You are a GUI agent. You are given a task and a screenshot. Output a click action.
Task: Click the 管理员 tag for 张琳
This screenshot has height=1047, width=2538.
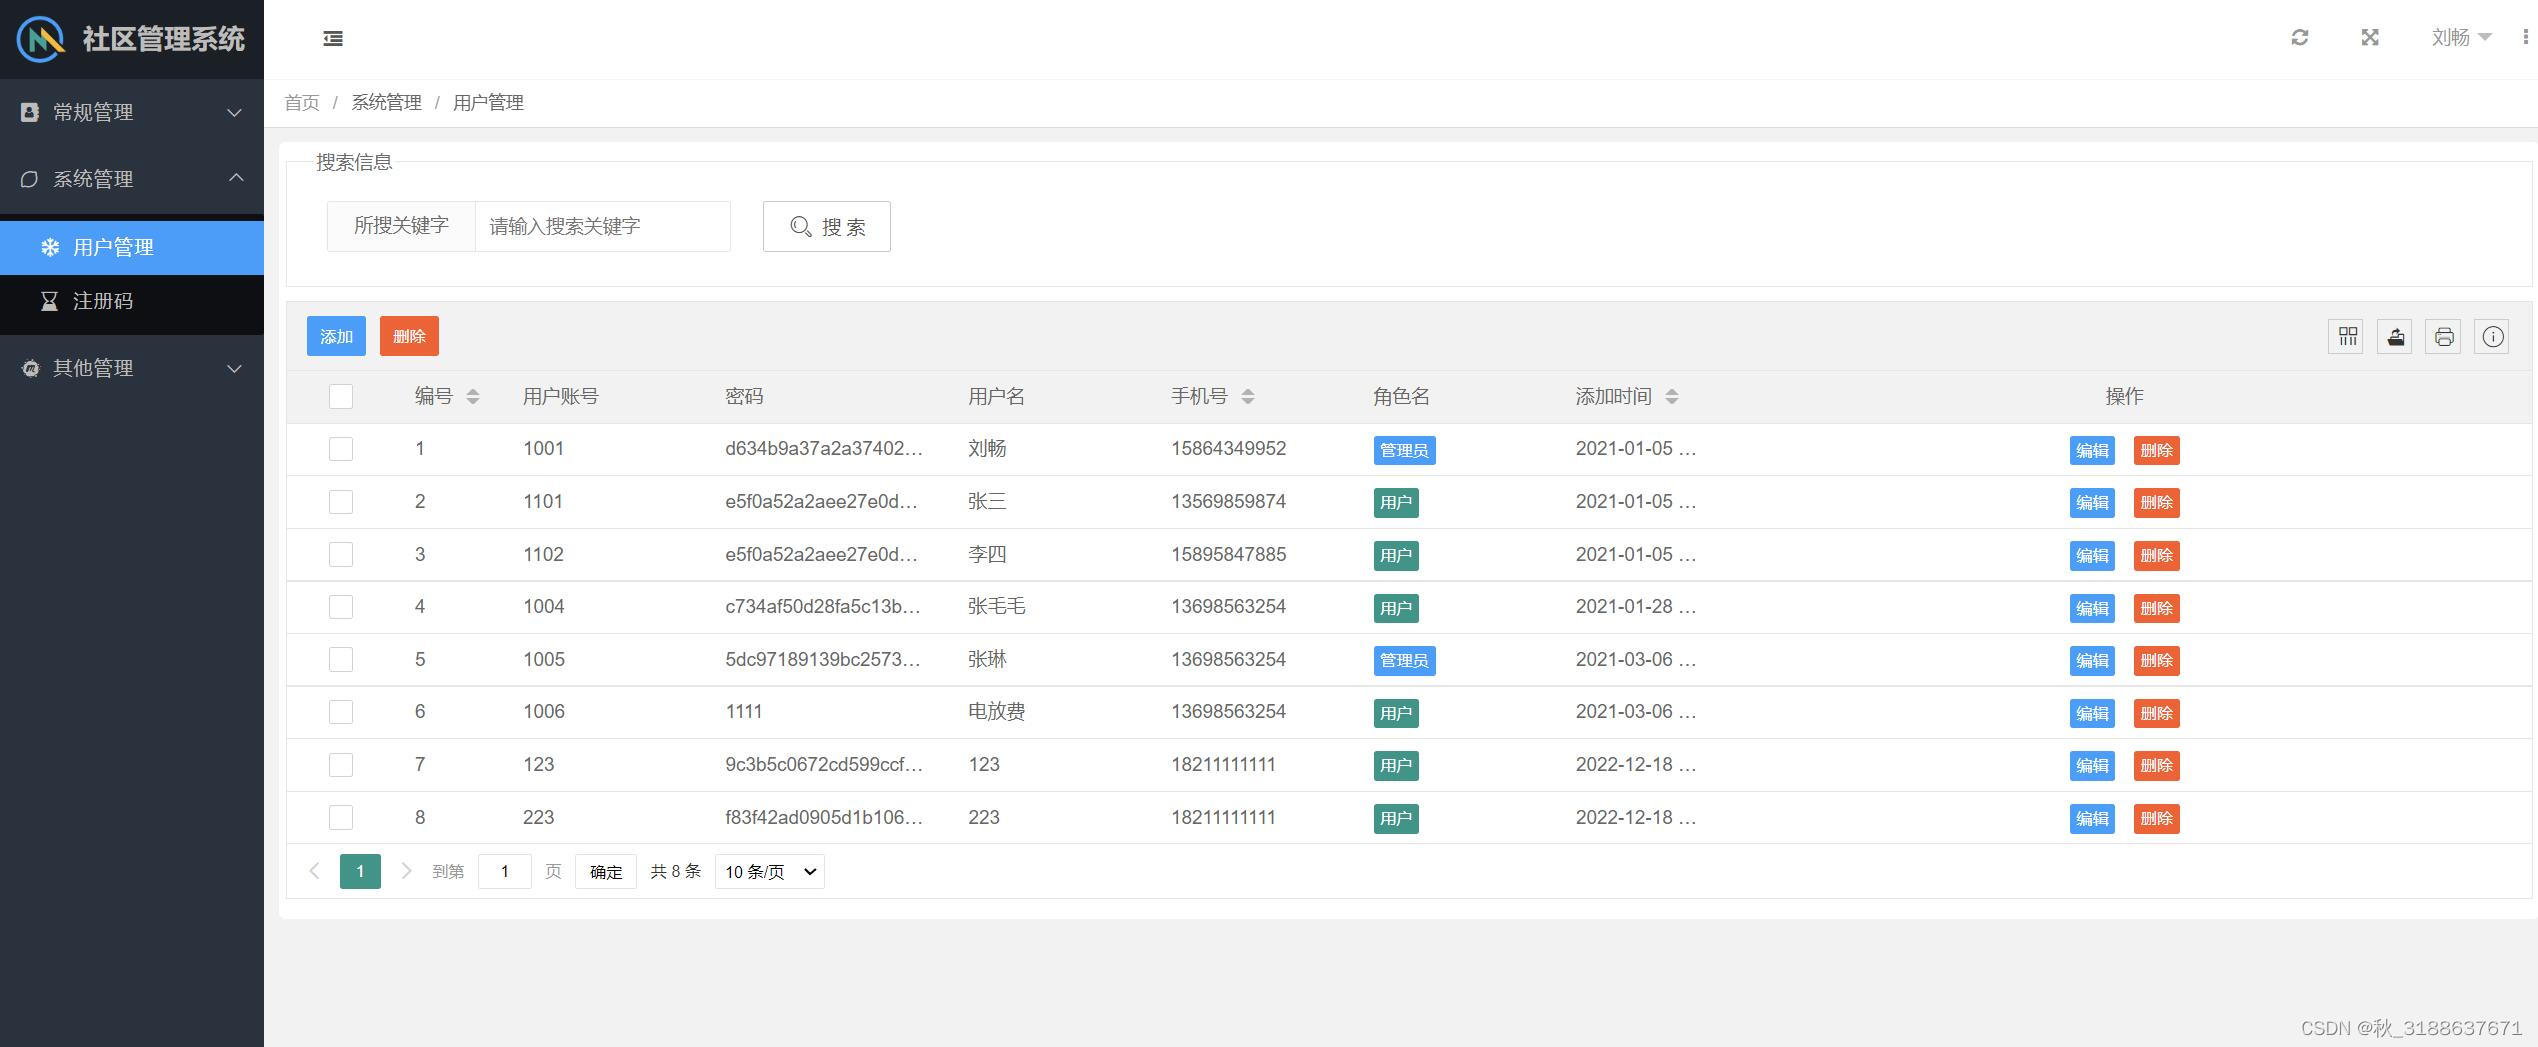(1404, 661)
